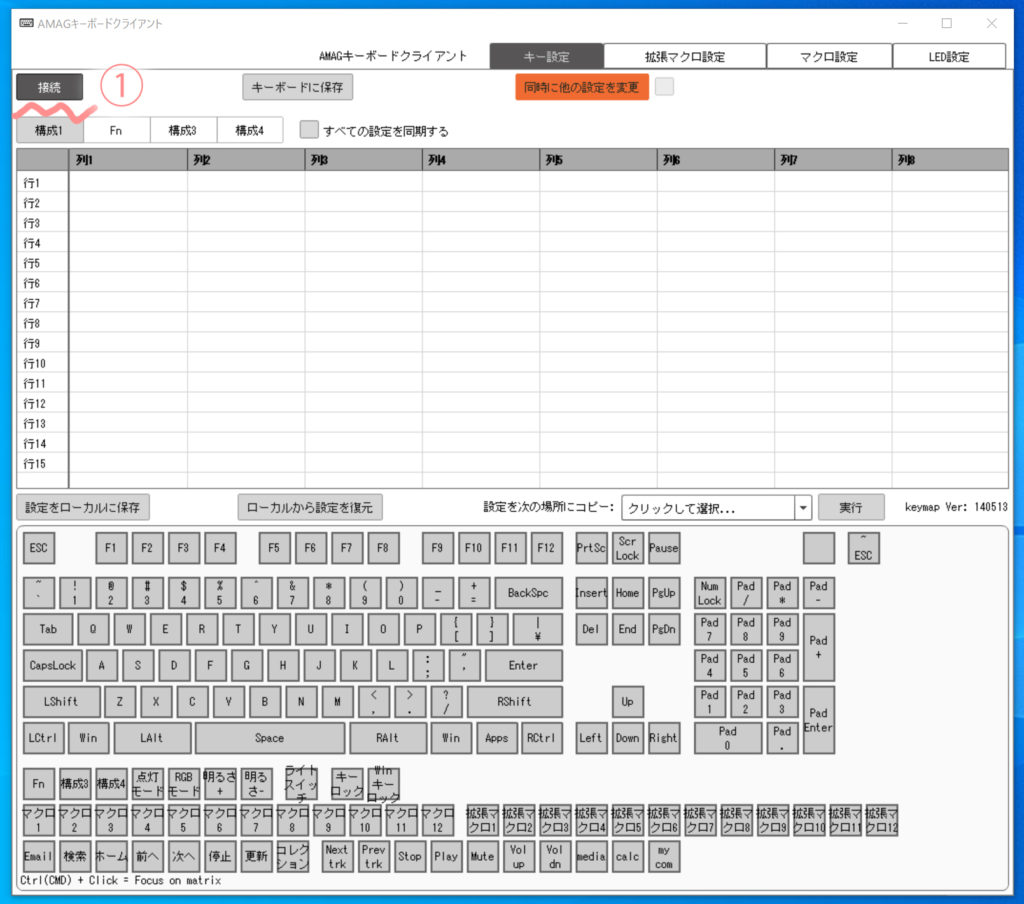This screenshot has width=1024, height=904.
Task: Select the blank key left of ^ESC
Action: coord(818,548)
